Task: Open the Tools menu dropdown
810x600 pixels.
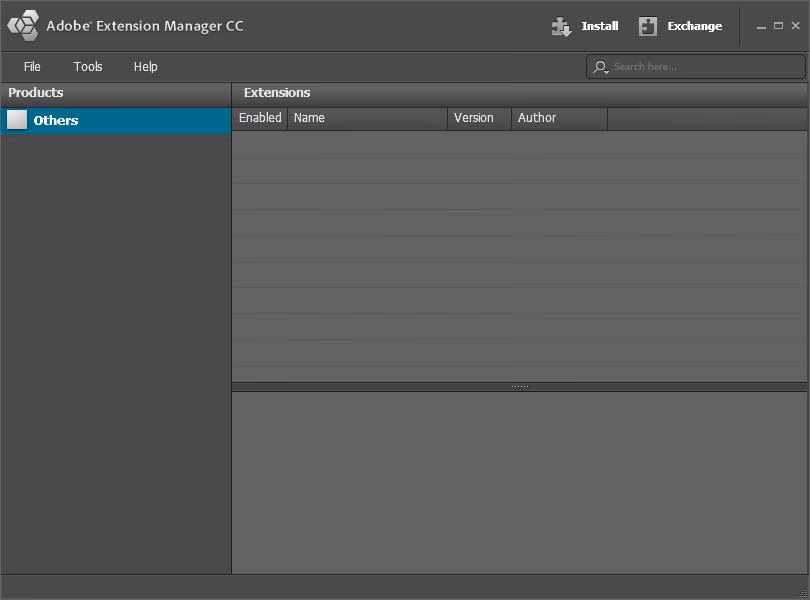Action: [88, 67]
